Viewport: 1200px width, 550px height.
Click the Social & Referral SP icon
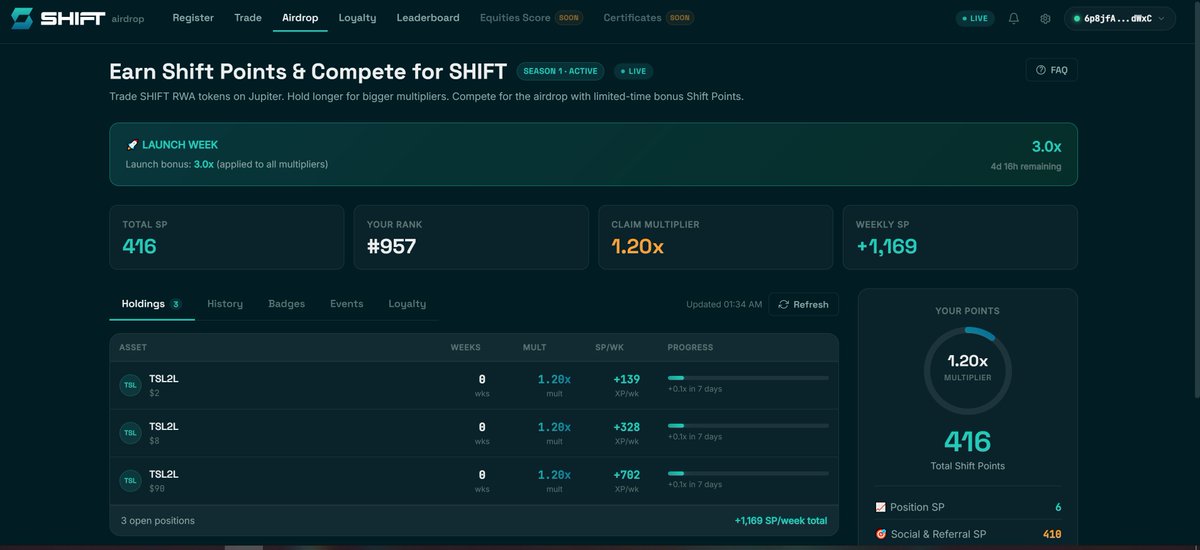(881, 534)
